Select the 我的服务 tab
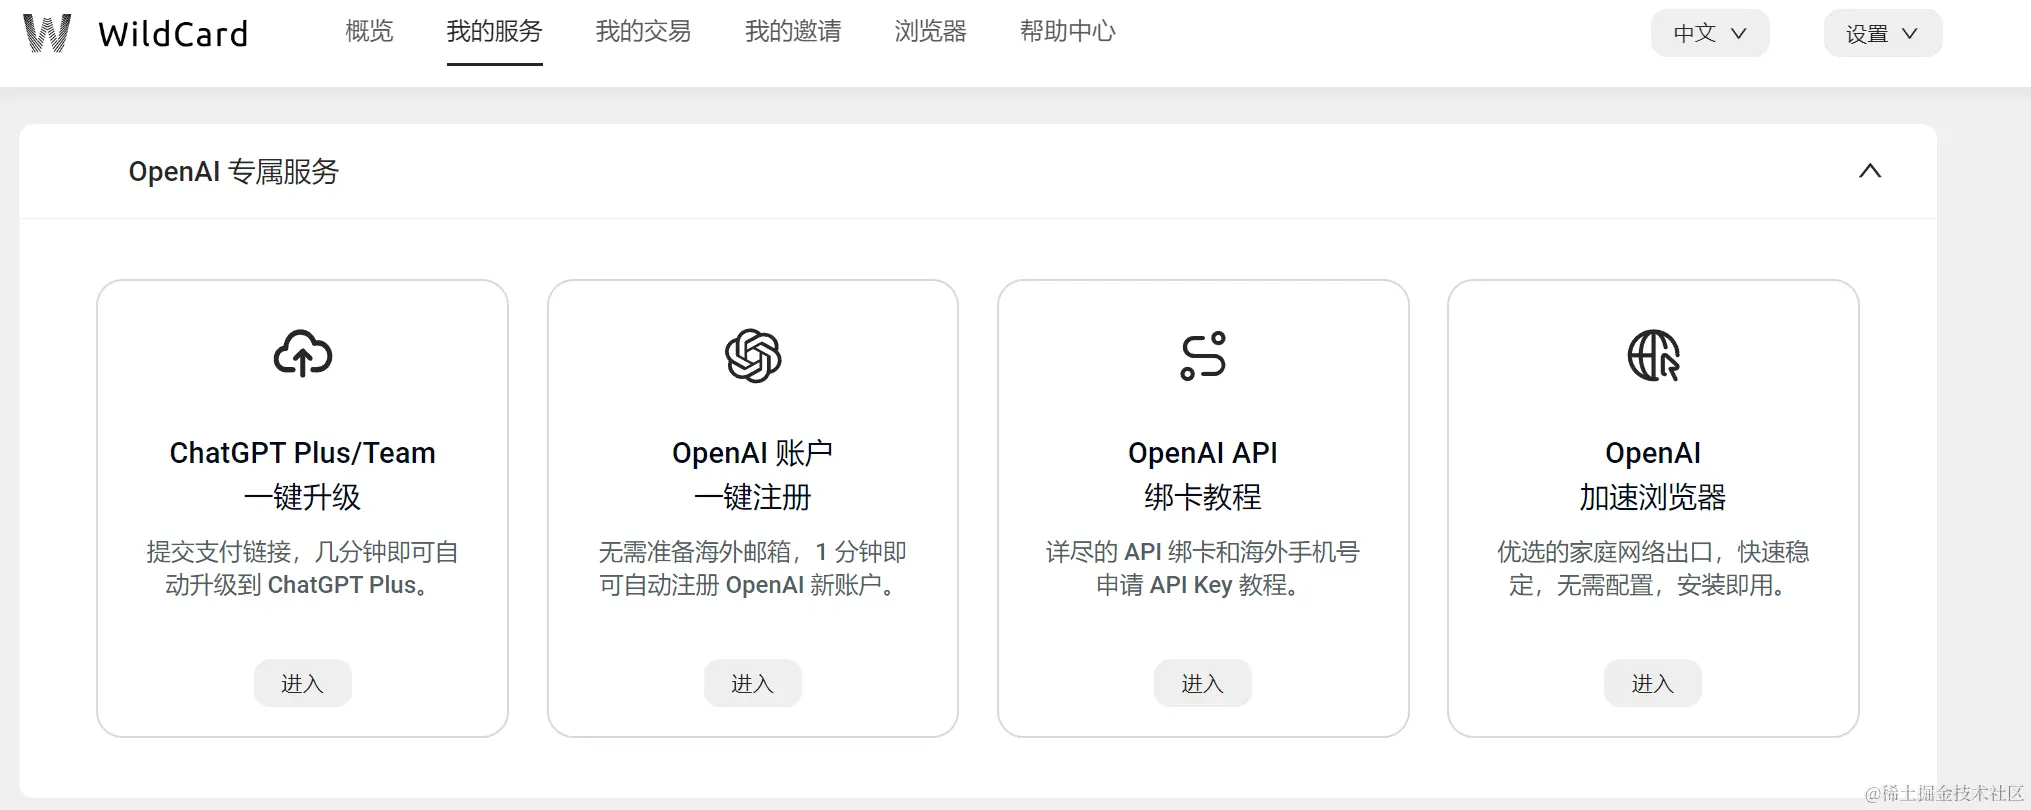 pos(494,32)
